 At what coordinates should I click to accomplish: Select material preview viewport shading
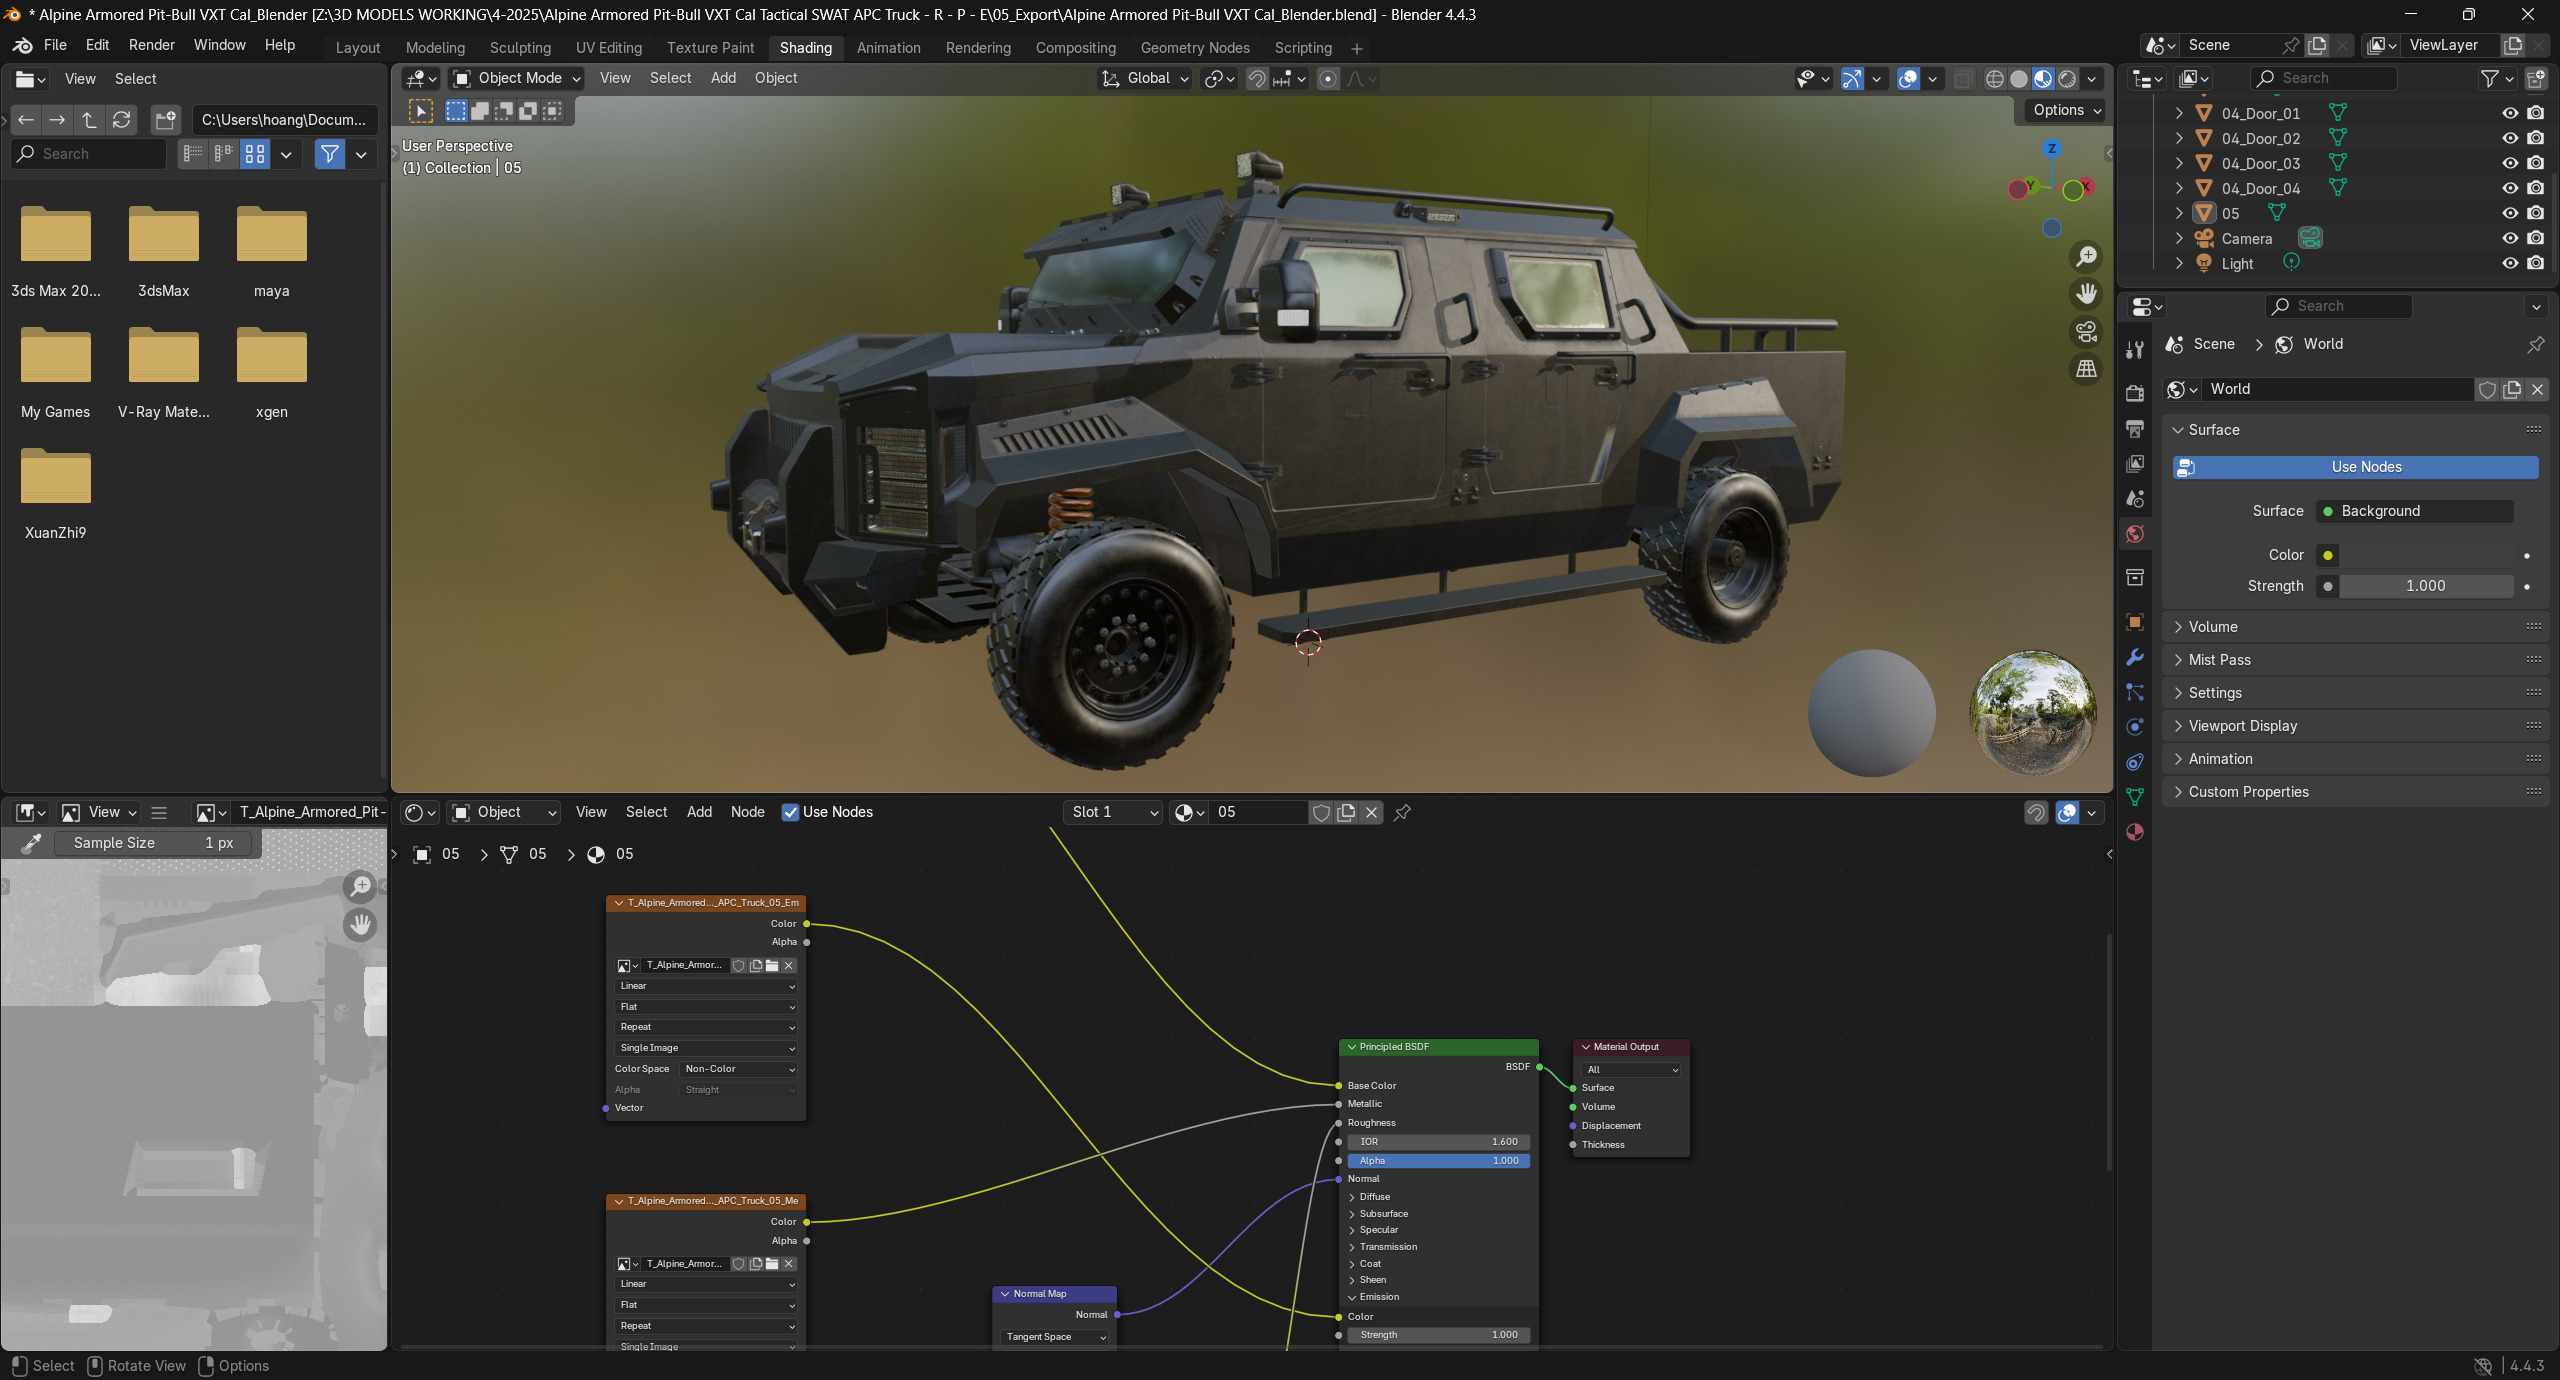click(2043, 79)
